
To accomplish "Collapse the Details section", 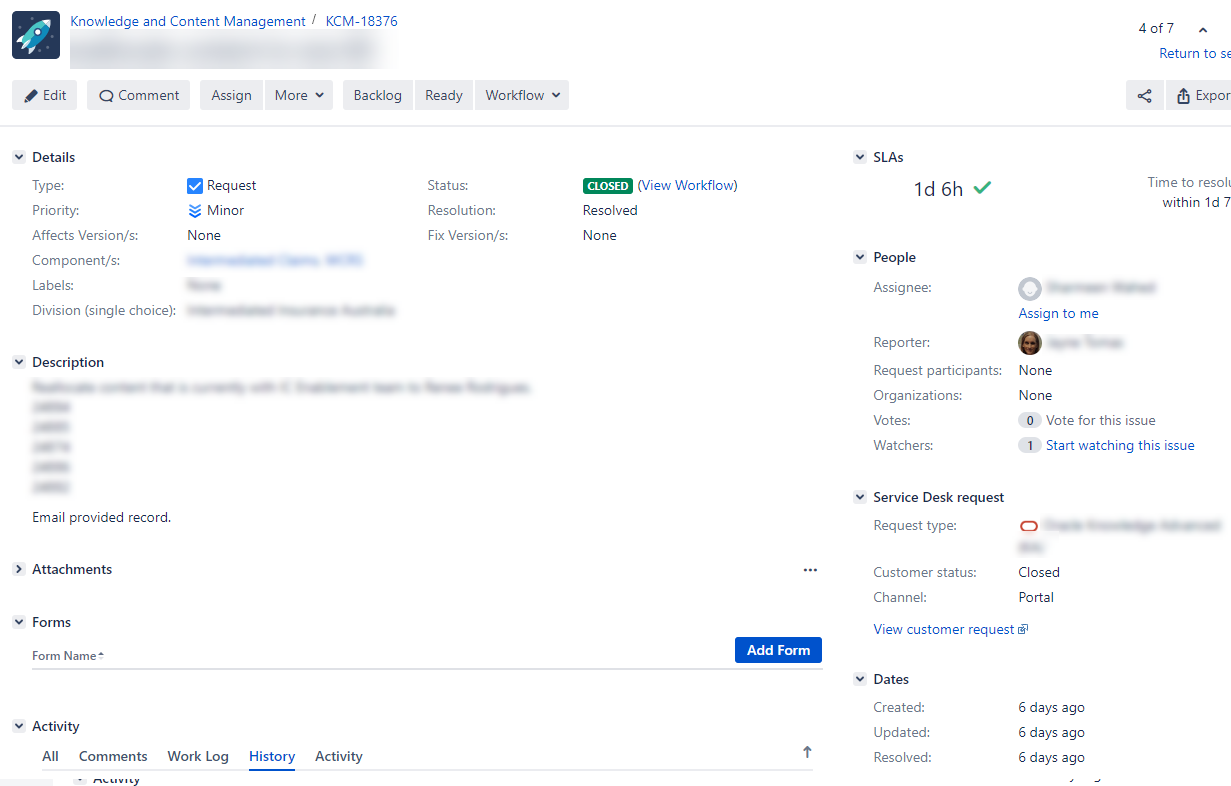I will (19, 157).
